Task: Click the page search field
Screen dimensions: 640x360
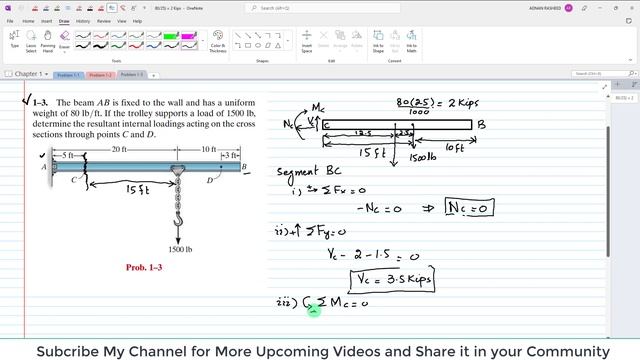Action: click(x=599, y=73)
